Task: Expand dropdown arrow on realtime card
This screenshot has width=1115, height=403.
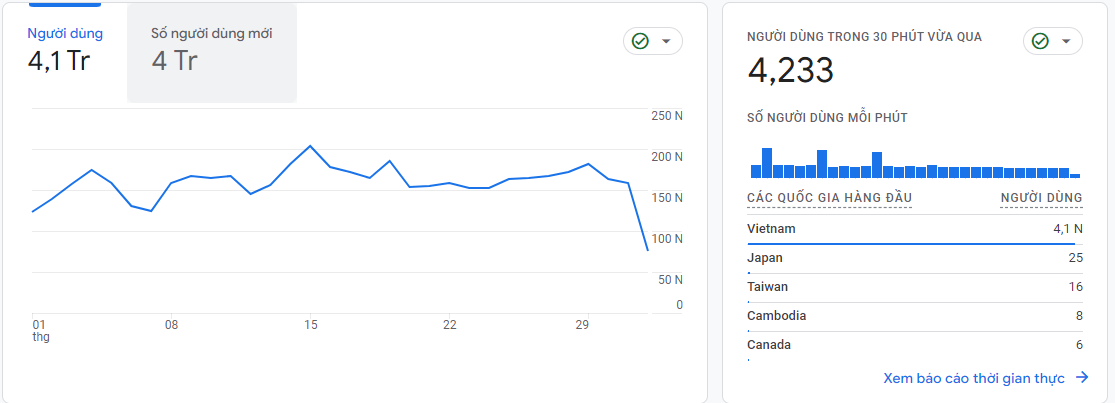Action: coord(1066,41)
